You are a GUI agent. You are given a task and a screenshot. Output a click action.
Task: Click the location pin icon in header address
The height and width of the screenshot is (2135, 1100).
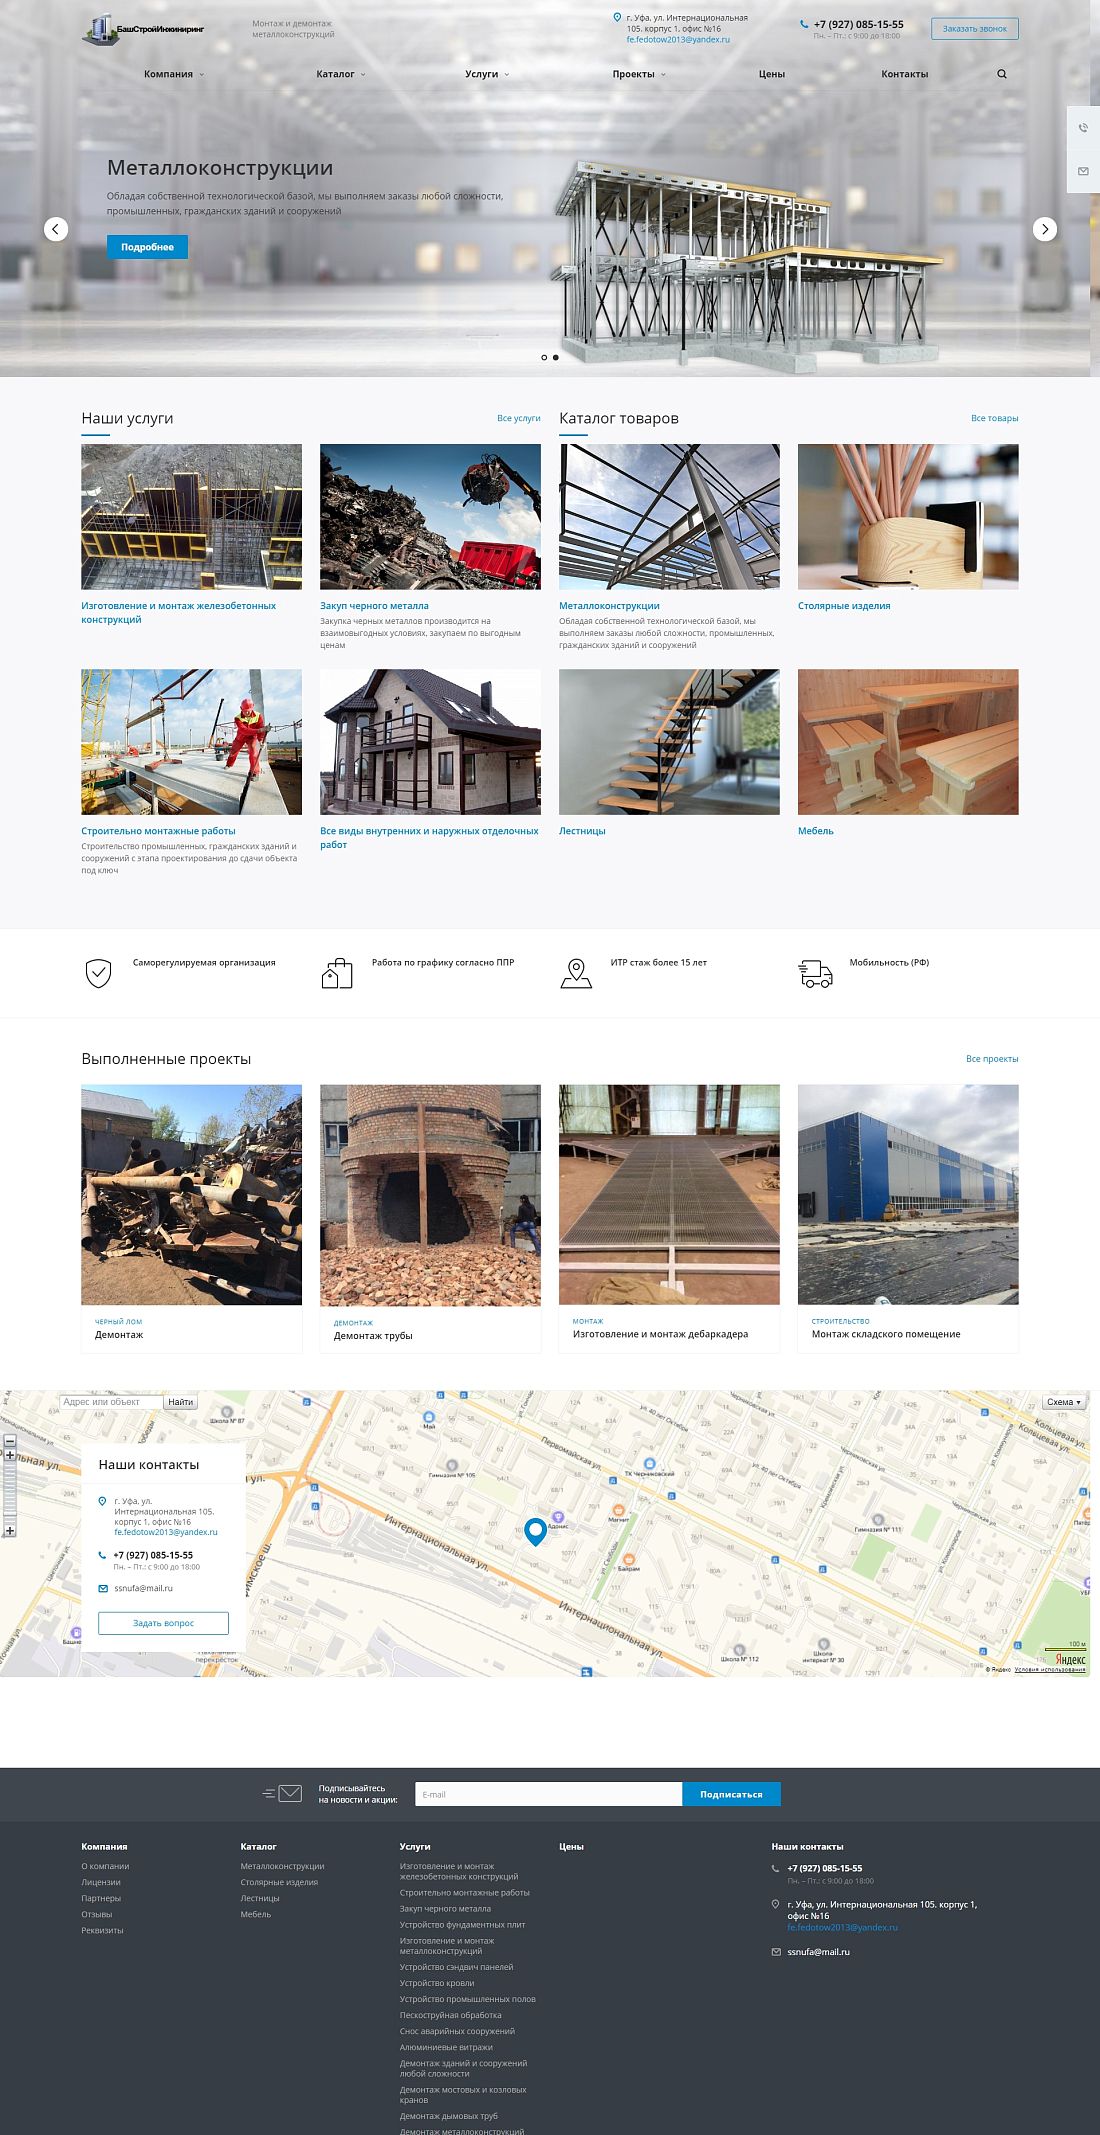point(617,17)
